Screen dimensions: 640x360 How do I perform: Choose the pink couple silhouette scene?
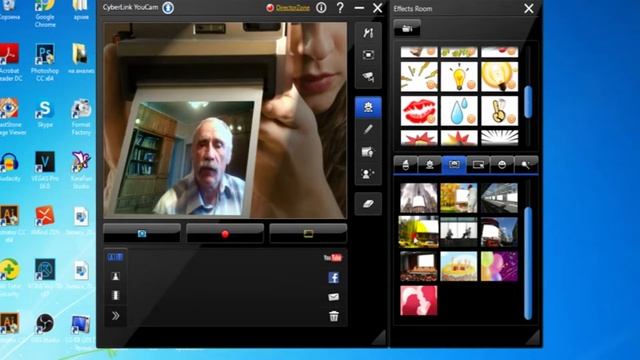click(x=419, y=301)
